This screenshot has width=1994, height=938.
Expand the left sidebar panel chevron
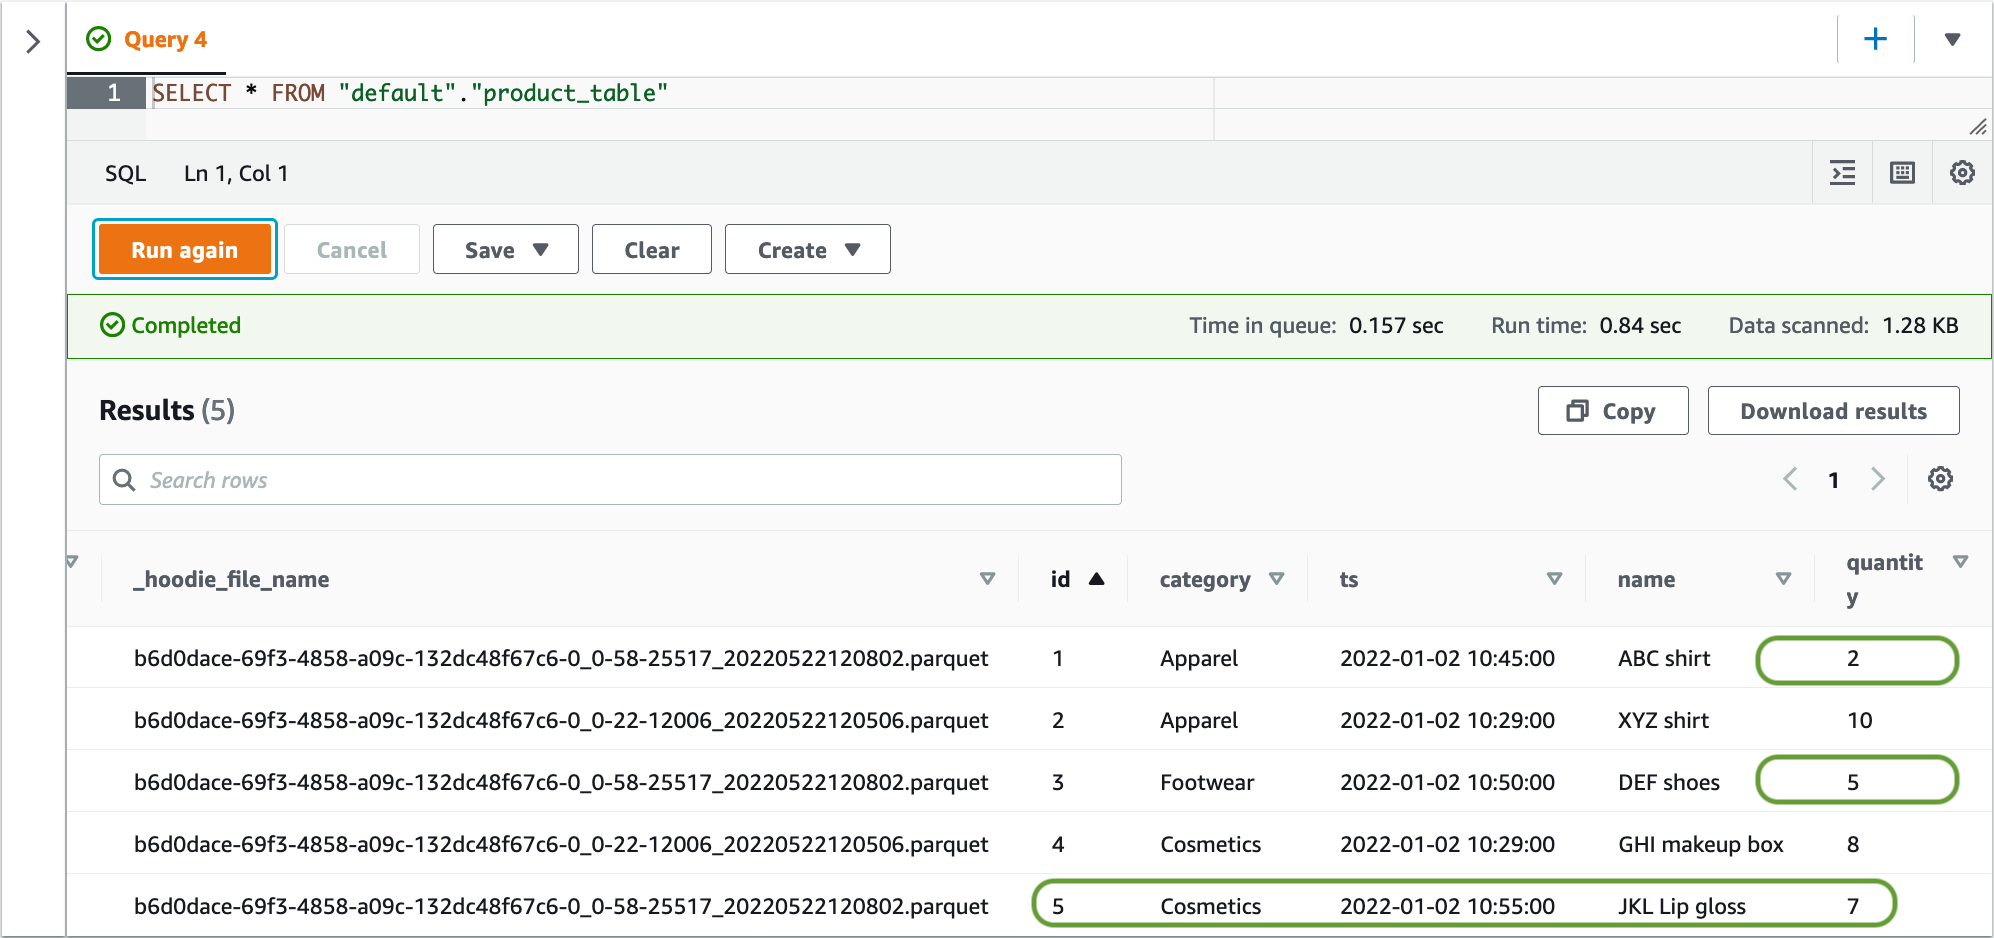(x=33, y=41)
